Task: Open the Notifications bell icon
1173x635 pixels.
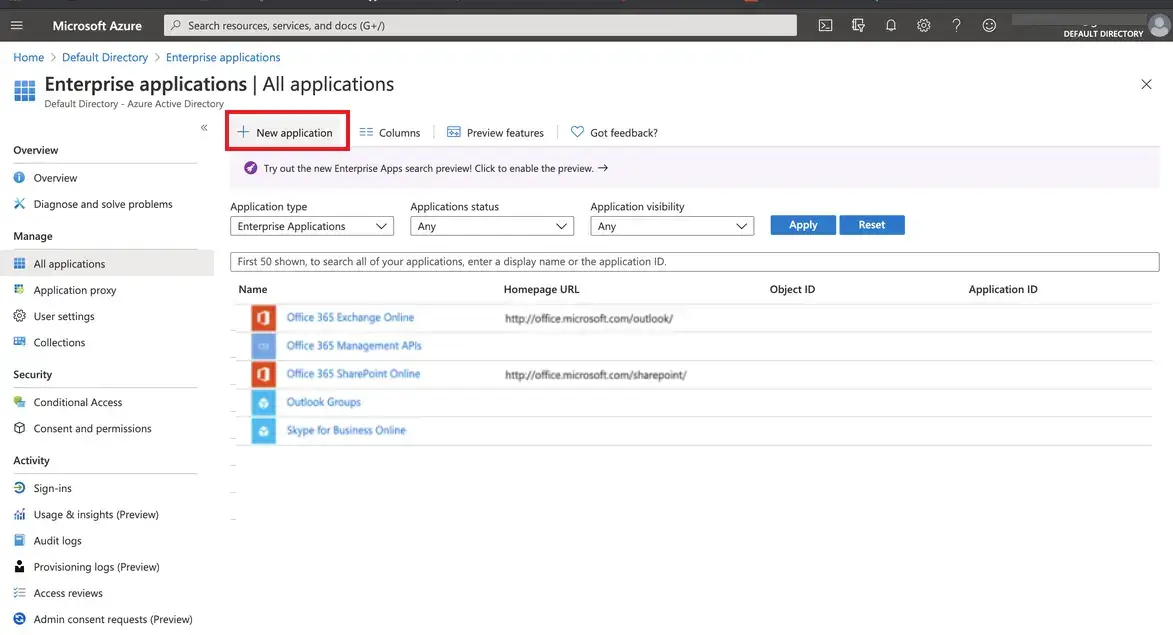Action: [x=890, y=24]
